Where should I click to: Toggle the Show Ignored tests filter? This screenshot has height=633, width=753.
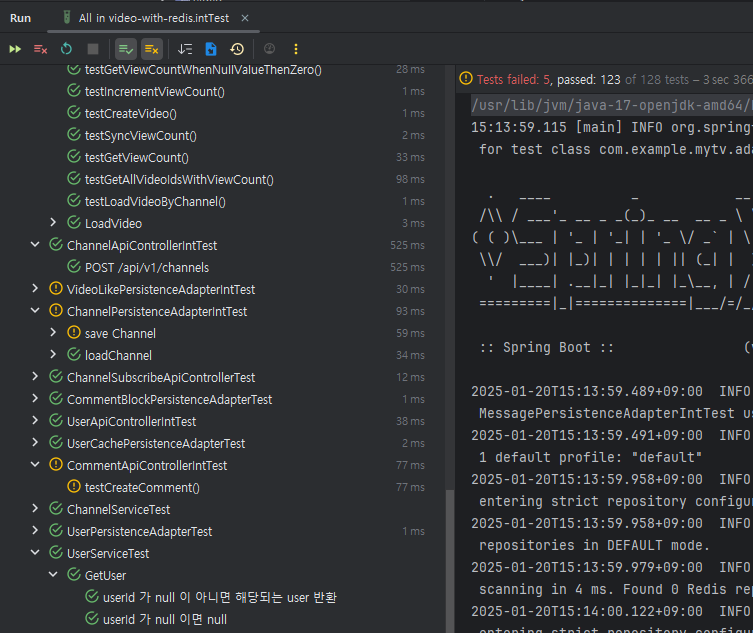click(152, 49)
